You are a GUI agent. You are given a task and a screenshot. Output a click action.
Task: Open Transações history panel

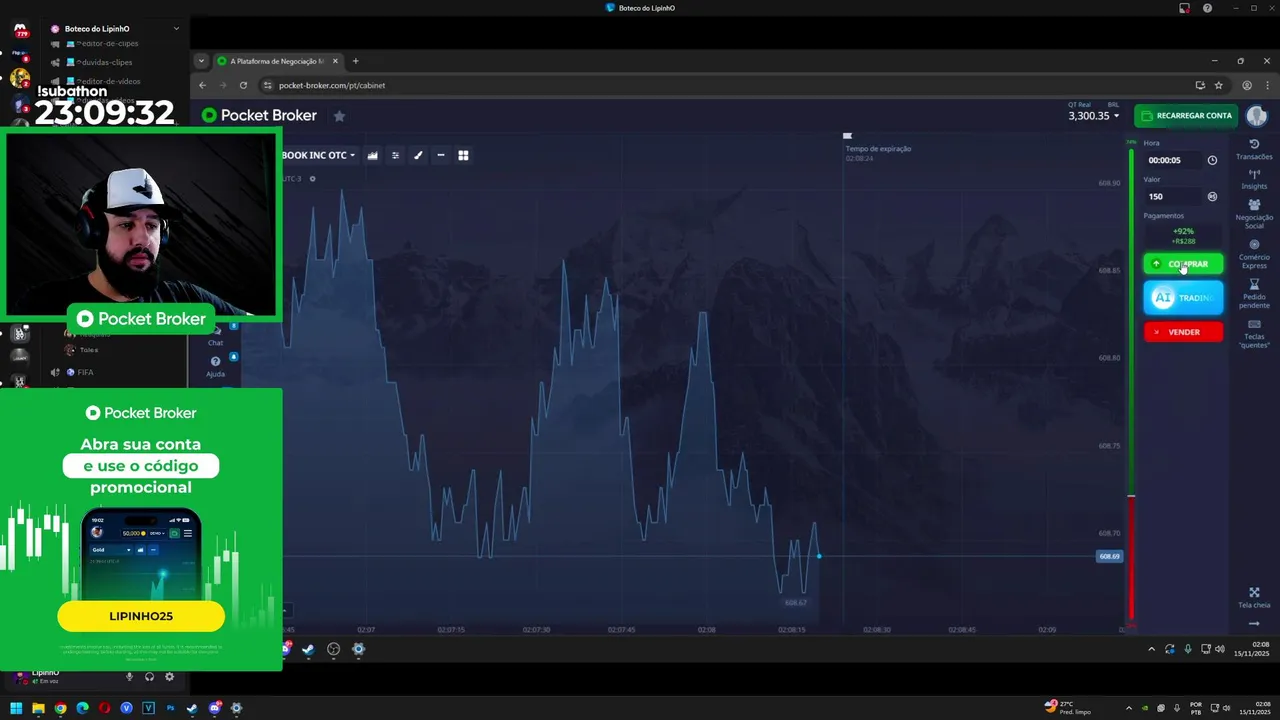(x=1254, y=150)
